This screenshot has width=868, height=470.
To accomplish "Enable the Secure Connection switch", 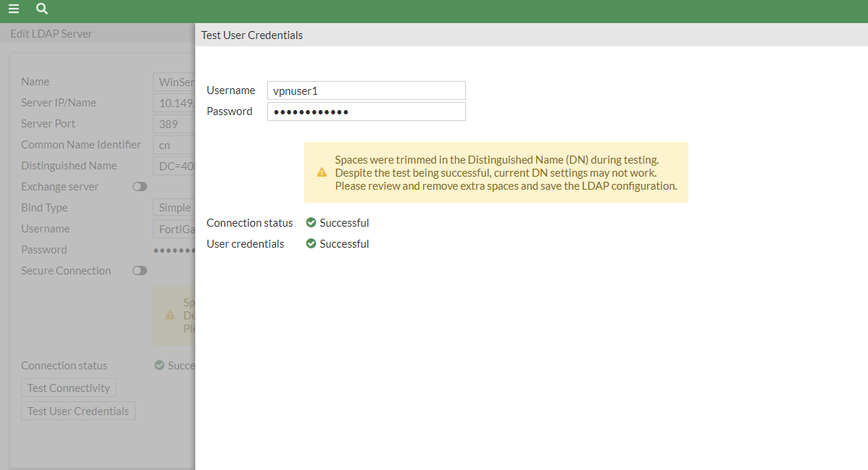I will [x=139, y=271].
